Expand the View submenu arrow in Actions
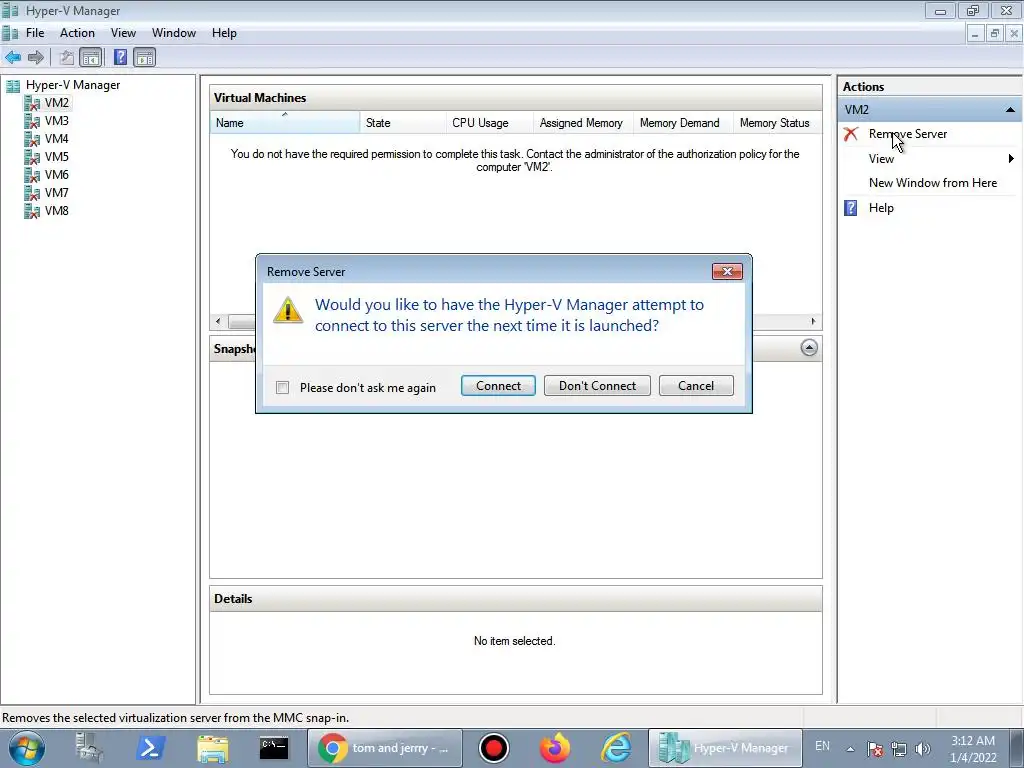 click(x=1011, y=159)
